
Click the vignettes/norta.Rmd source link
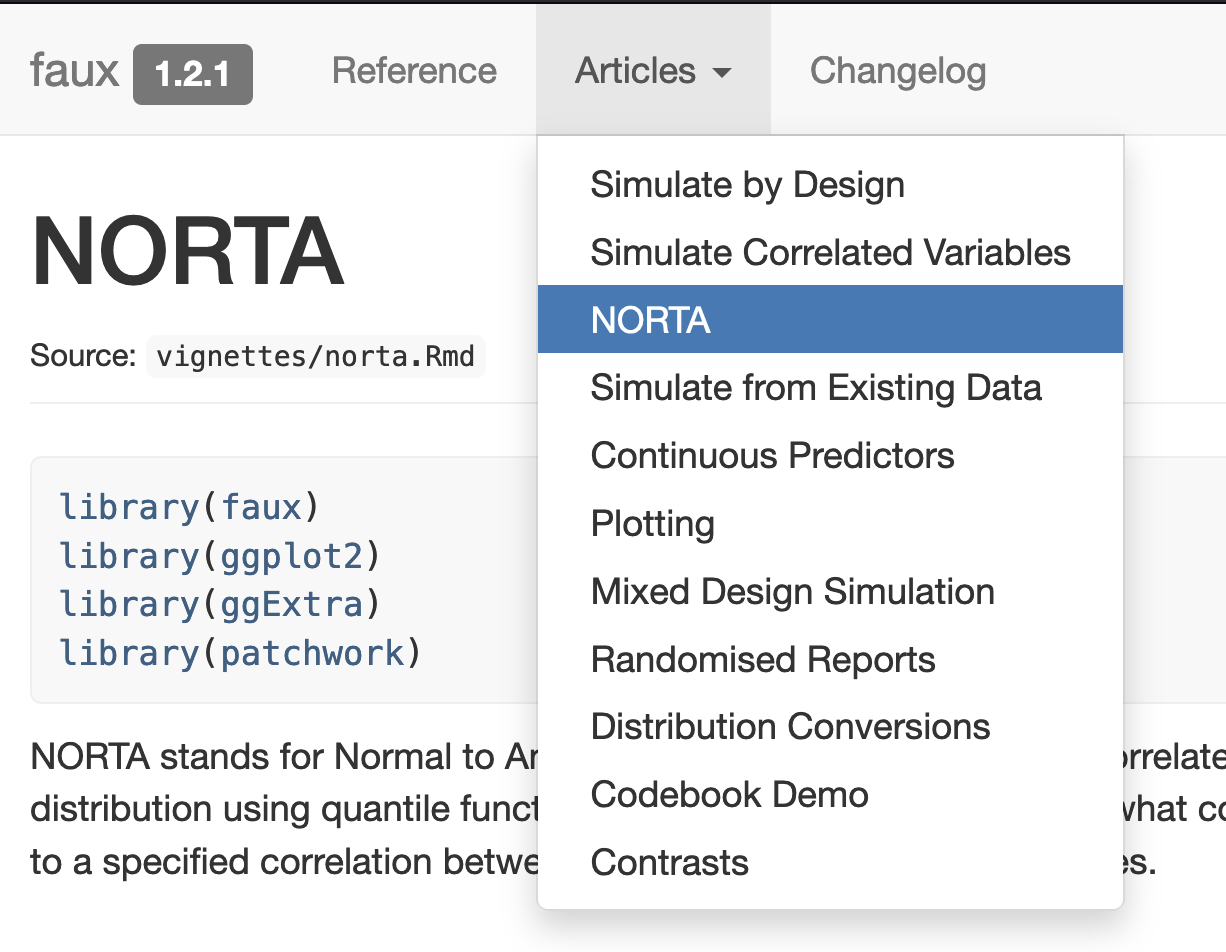coord(315,356)
